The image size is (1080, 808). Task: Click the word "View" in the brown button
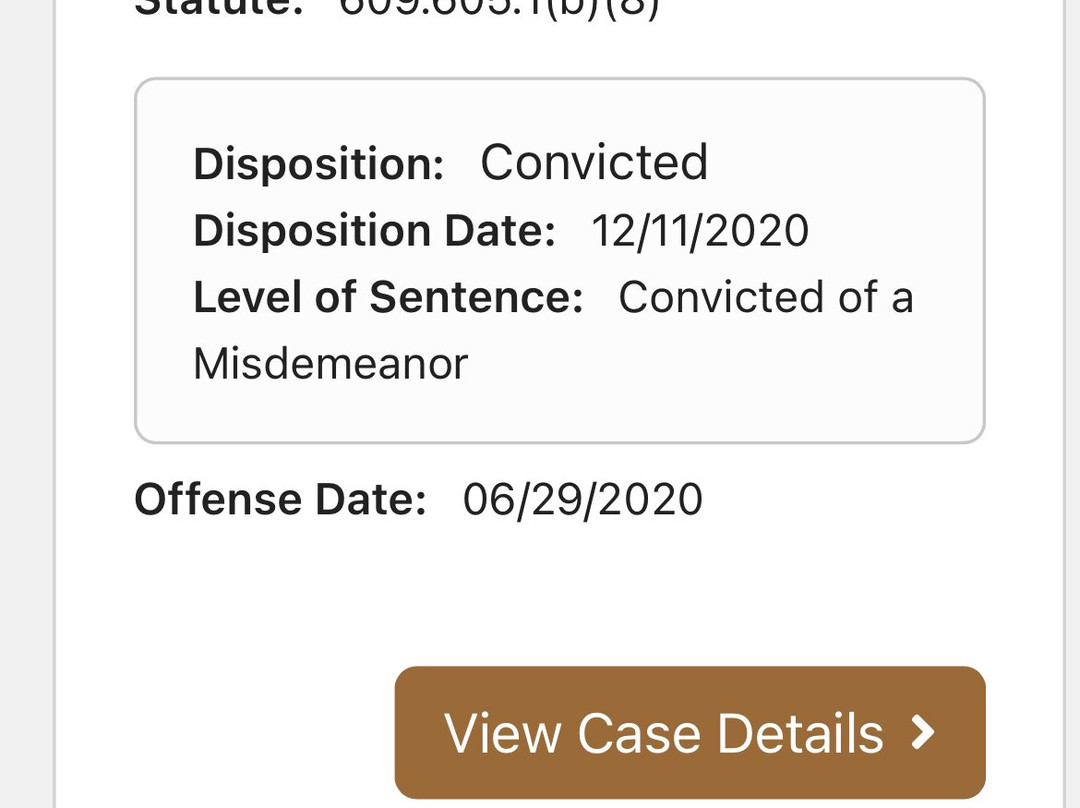502,733
